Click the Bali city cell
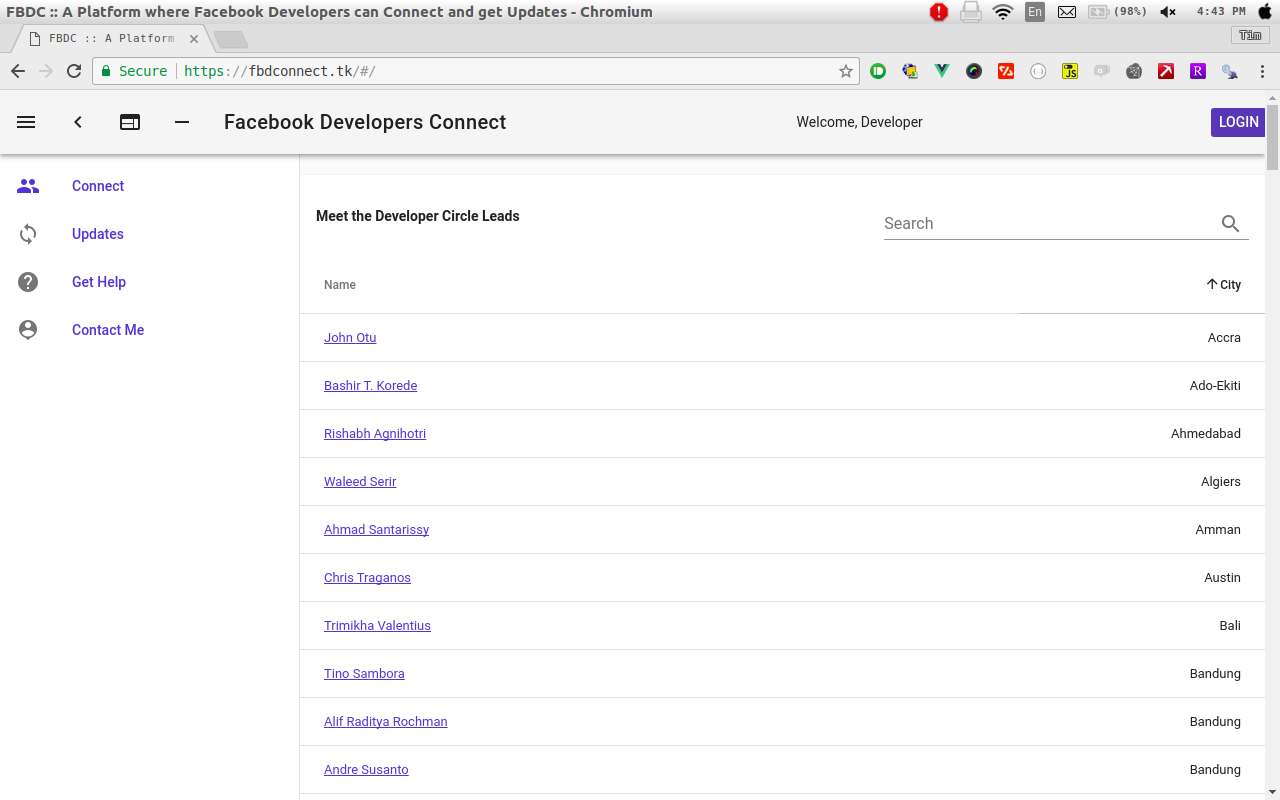Image resolution: width=1280 pixels, height=800 pixels. tap(1230, 626)
